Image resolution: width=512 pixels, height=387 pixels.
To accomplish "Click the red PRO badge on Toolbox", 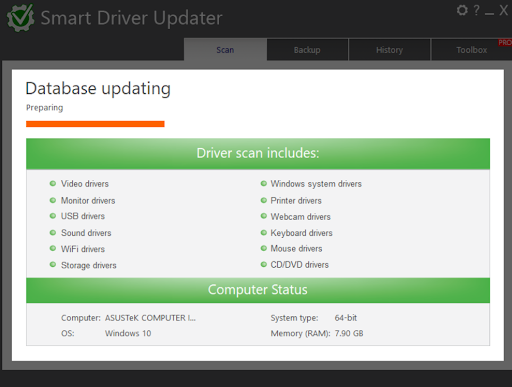I will [x=505, y=42].
